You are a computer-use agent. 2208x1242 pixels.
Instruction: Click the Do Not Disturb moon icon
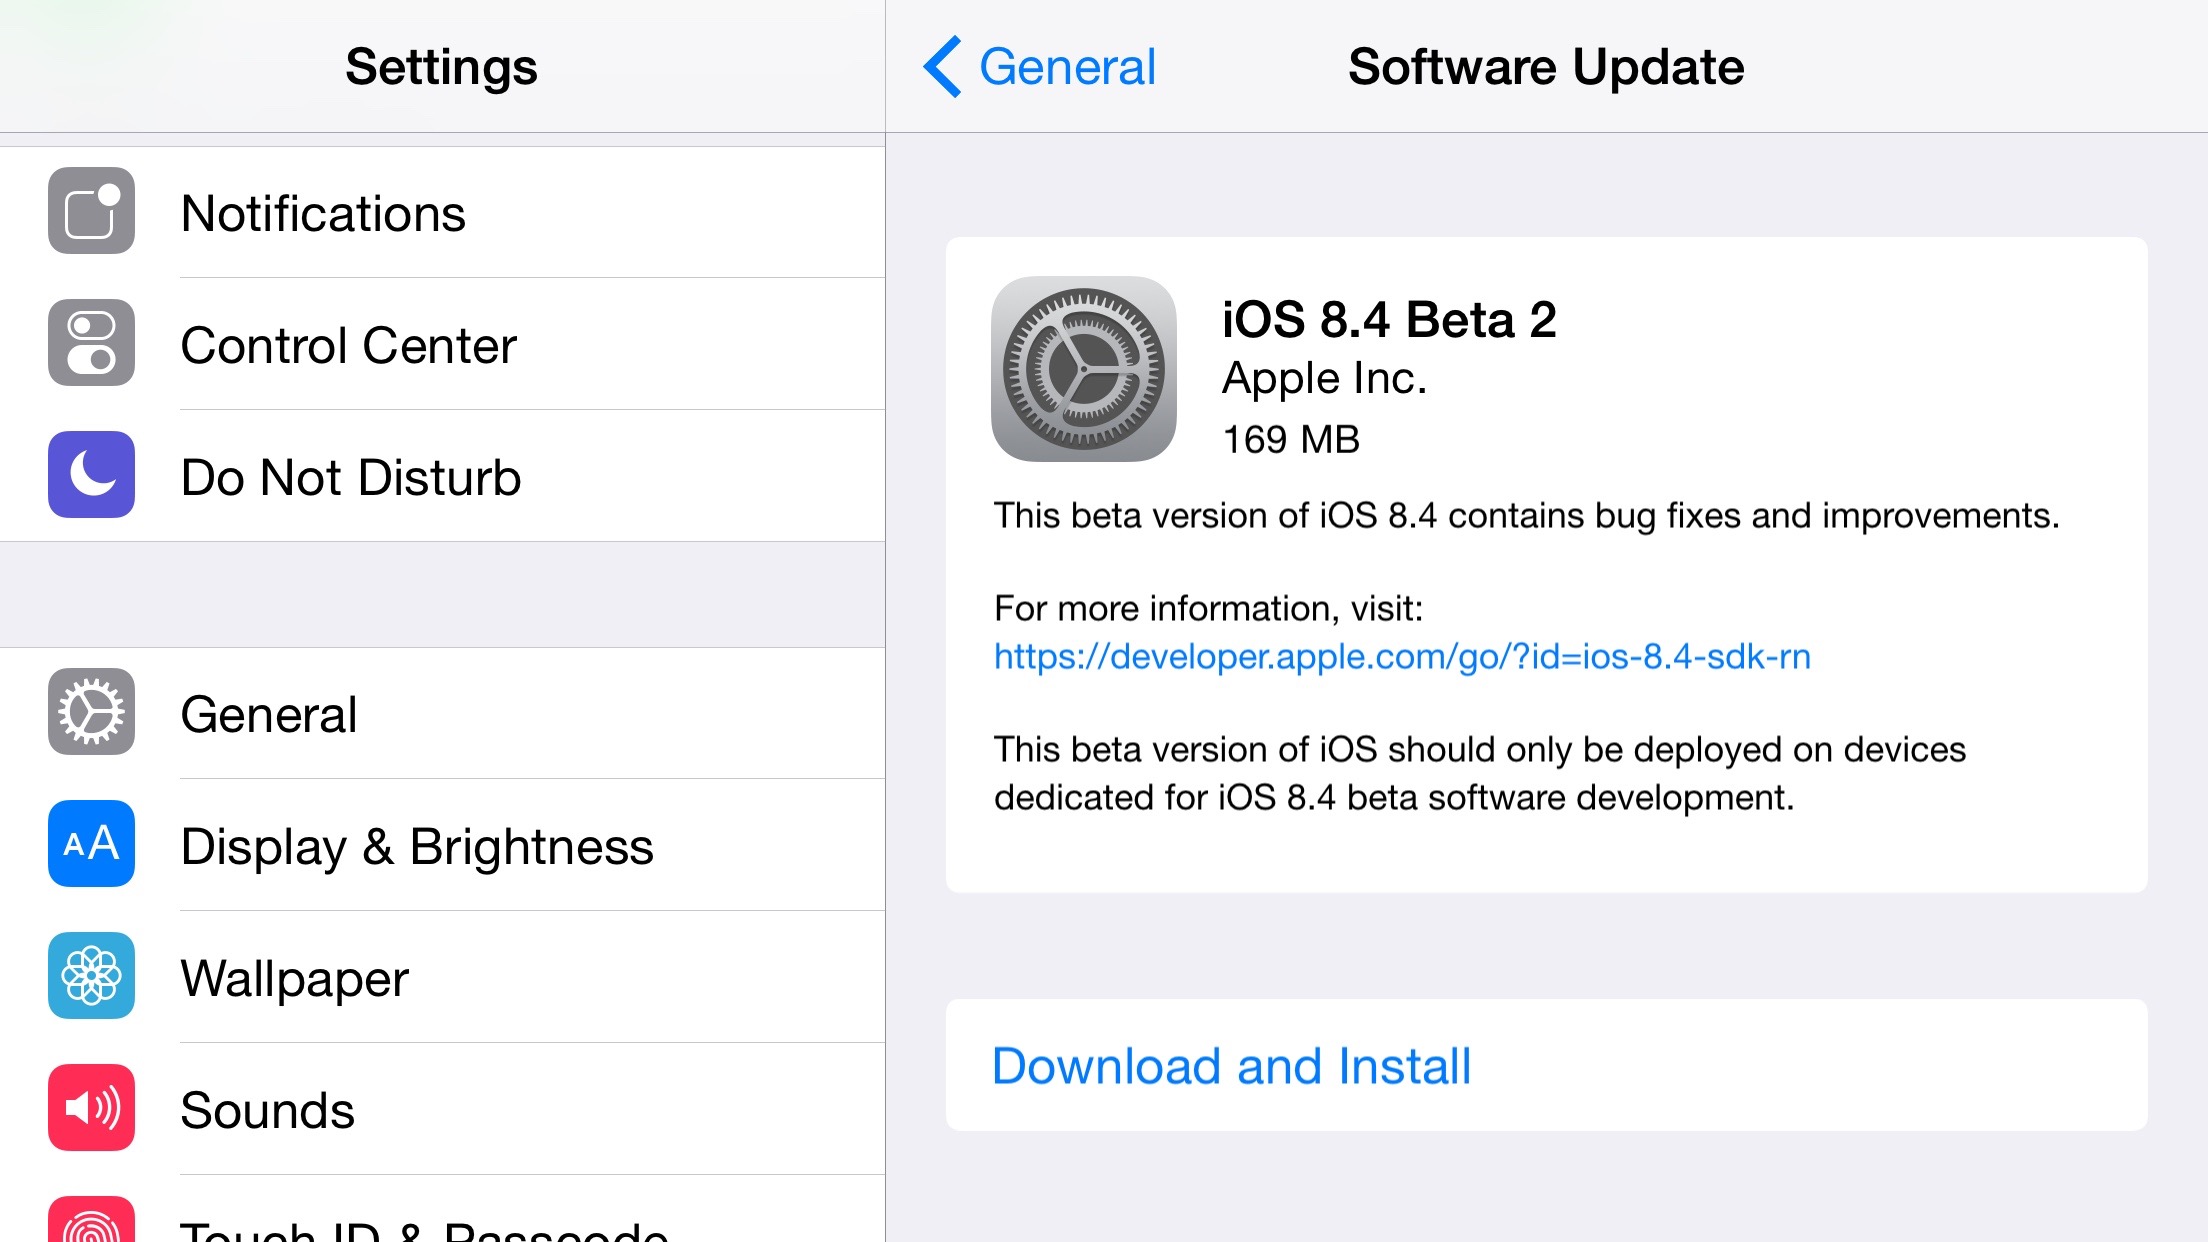[91, 476]
